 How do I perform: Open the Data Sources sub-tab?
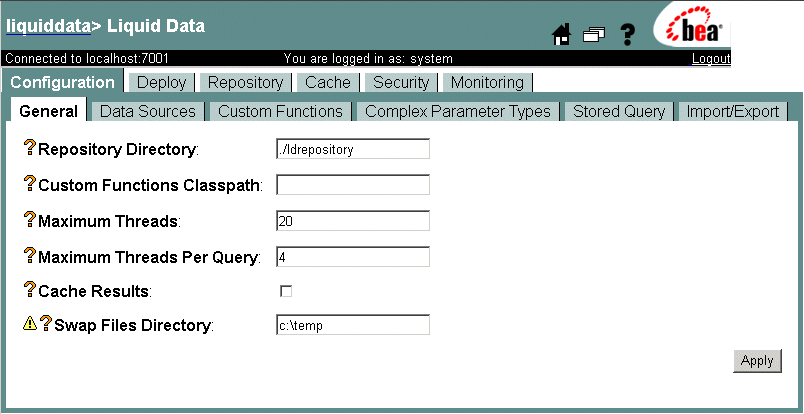(x=148, y=111)
